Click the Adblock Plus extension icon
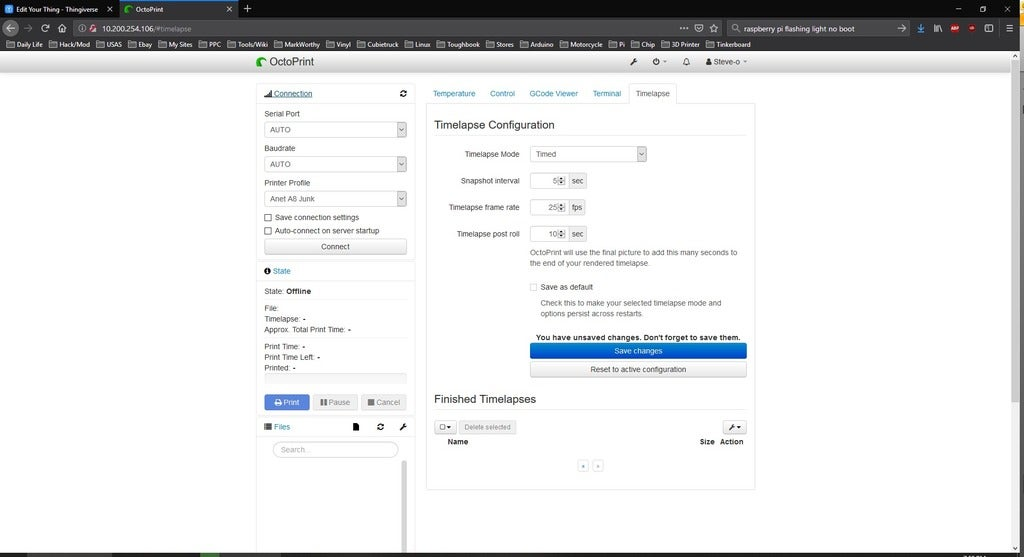Image resolution: width=1024 pixels, height=557 pixels. click(x=955, y=29)
